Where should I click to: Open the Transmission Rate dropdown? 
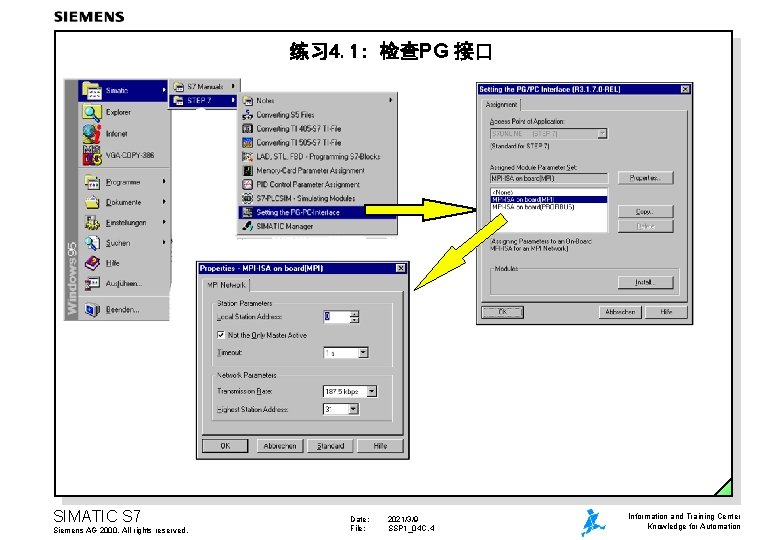[372, 391]
